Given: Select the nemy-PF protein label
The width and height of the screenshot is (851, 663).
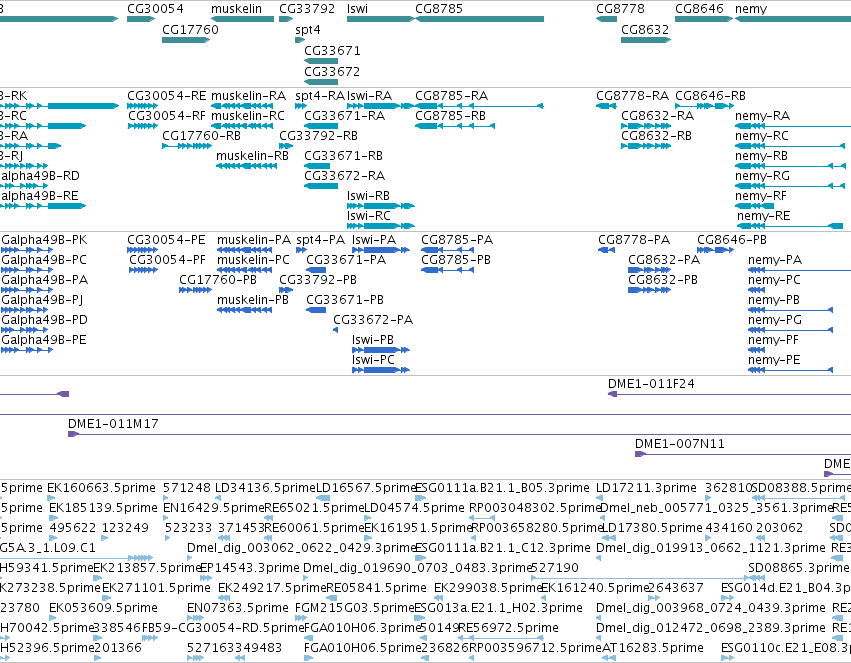Looking at the screenshot, I should coord(773,340).
